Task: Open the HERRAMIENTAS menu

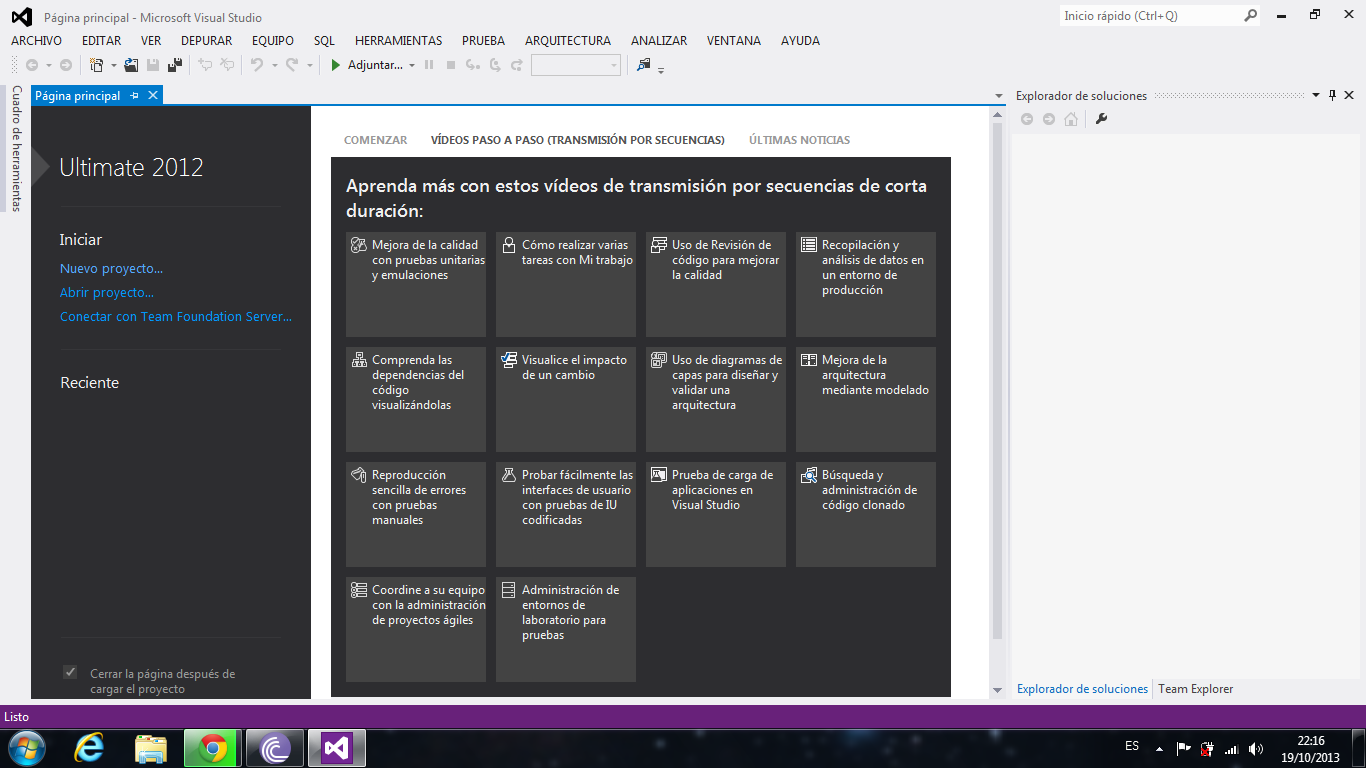Action: [x=398, y=41]
